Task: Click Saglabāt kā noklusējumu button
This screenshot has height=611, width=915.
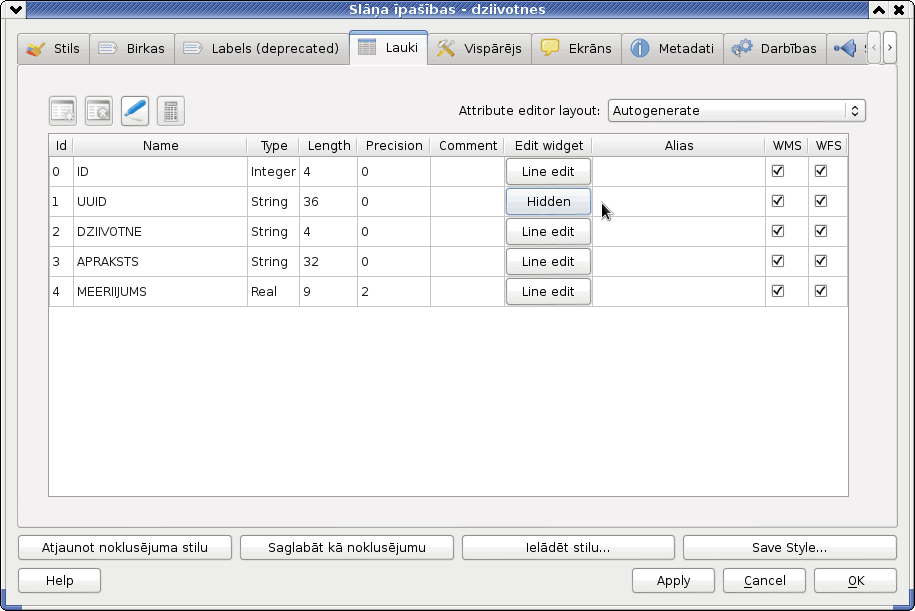Action: [x=347, y=548]
